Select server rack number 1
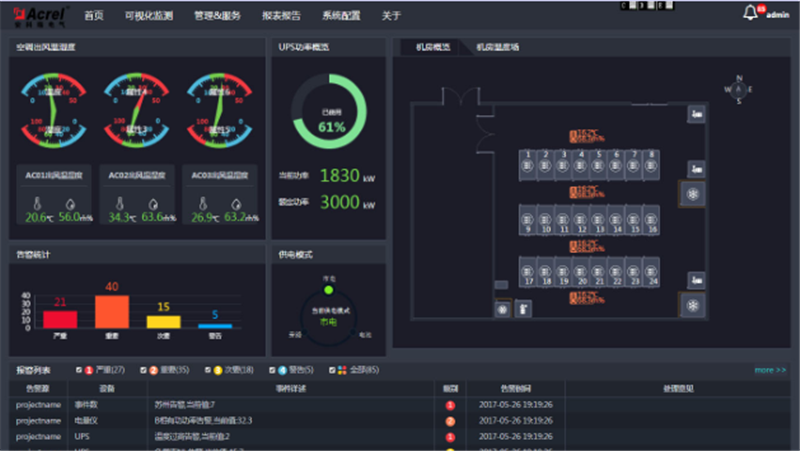 [527, 166]
